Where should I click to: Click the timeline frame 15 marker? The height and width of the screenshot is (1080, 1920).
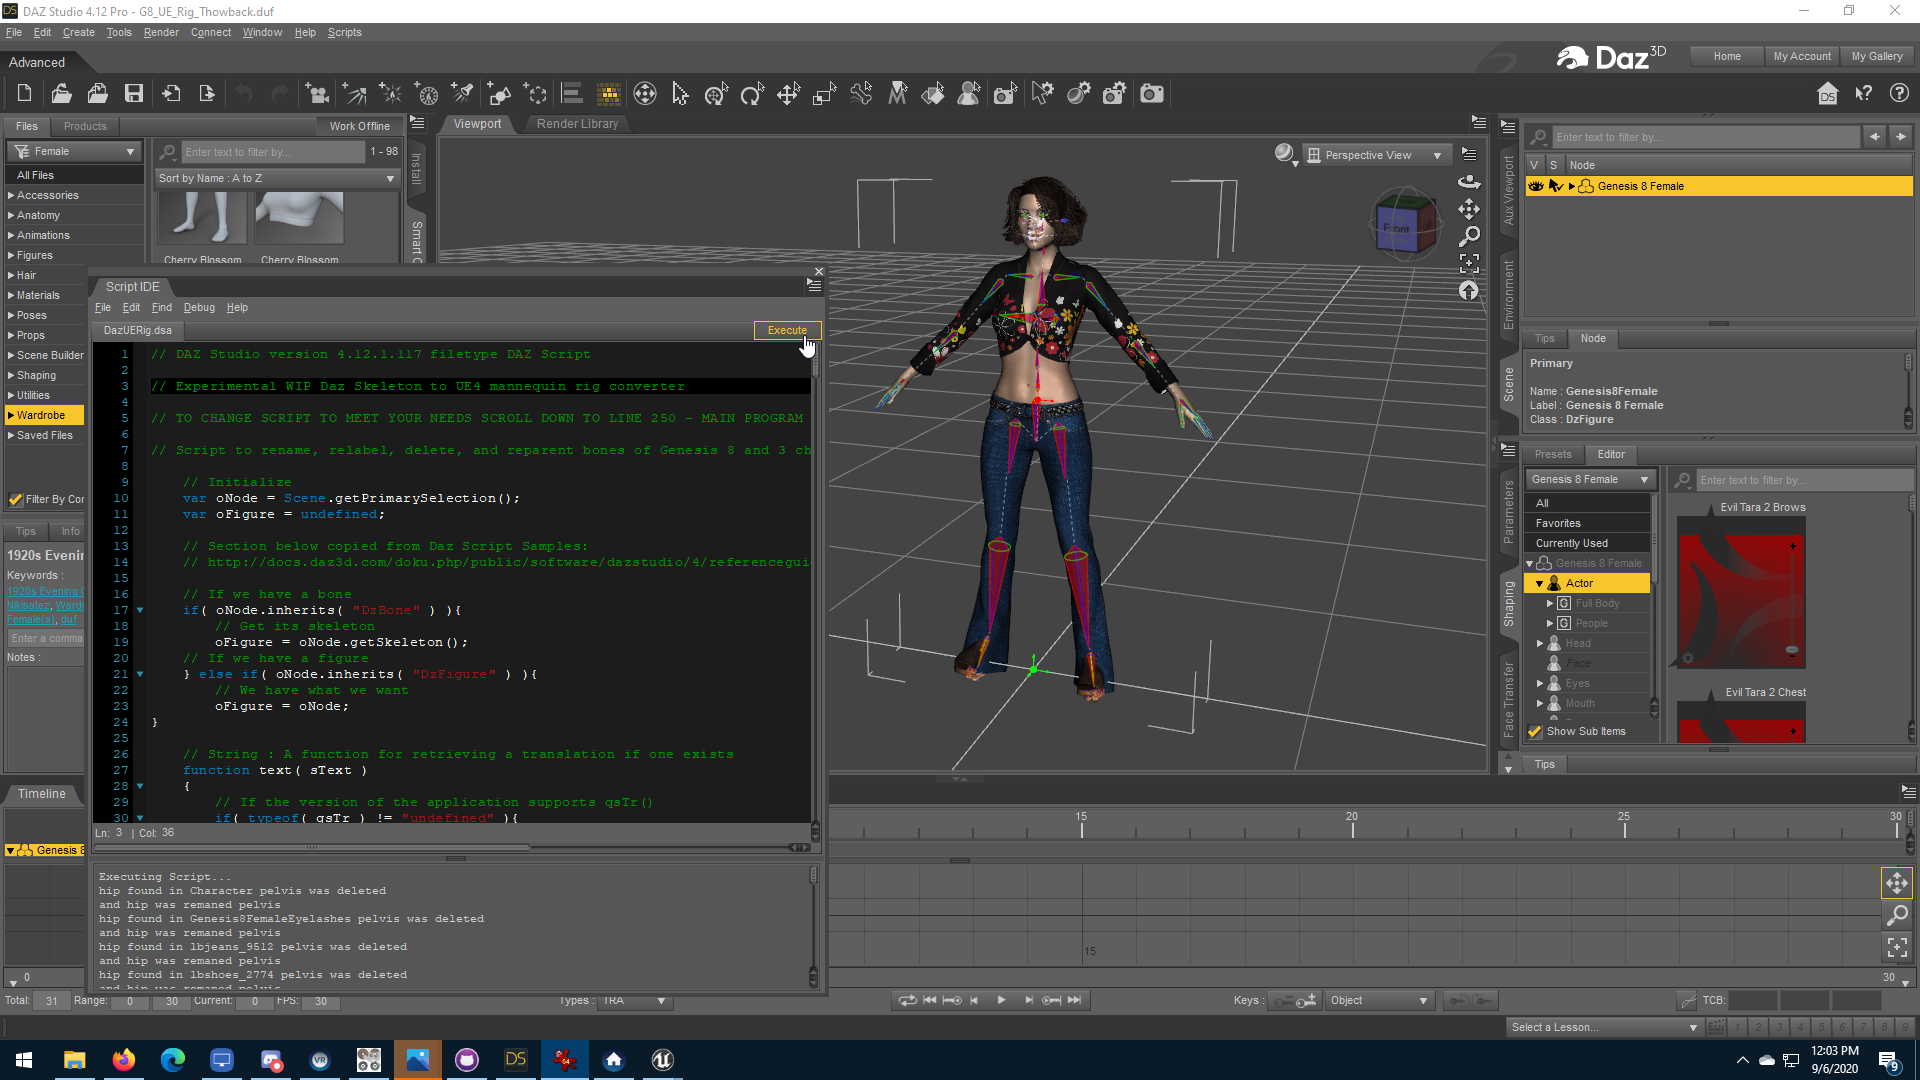click(1081, 824)
